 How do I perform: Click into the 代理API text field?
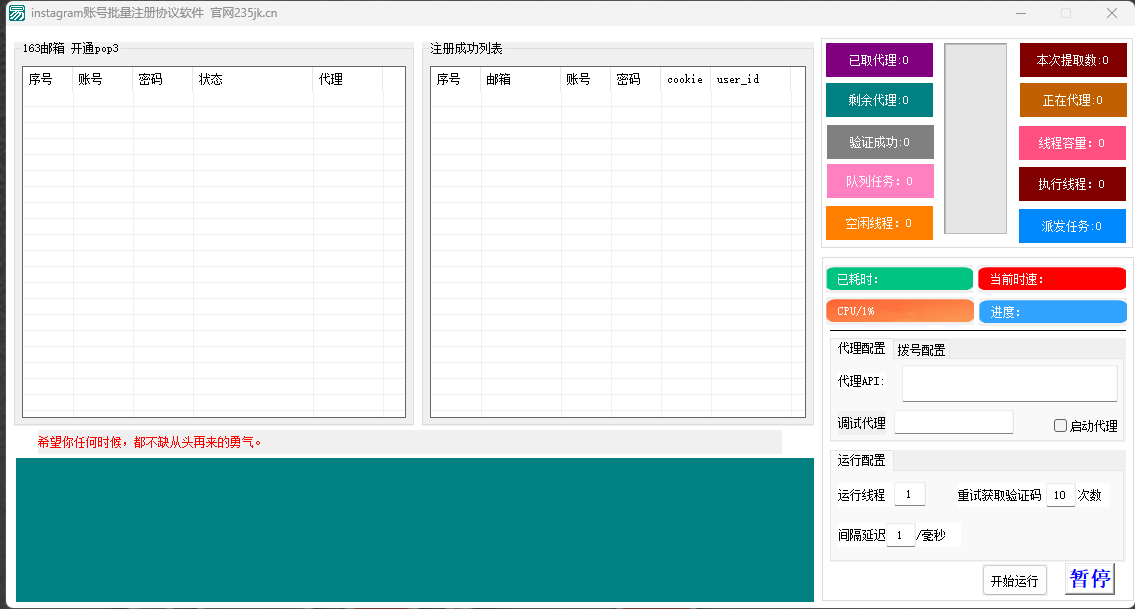click(x=1009, y=383)
